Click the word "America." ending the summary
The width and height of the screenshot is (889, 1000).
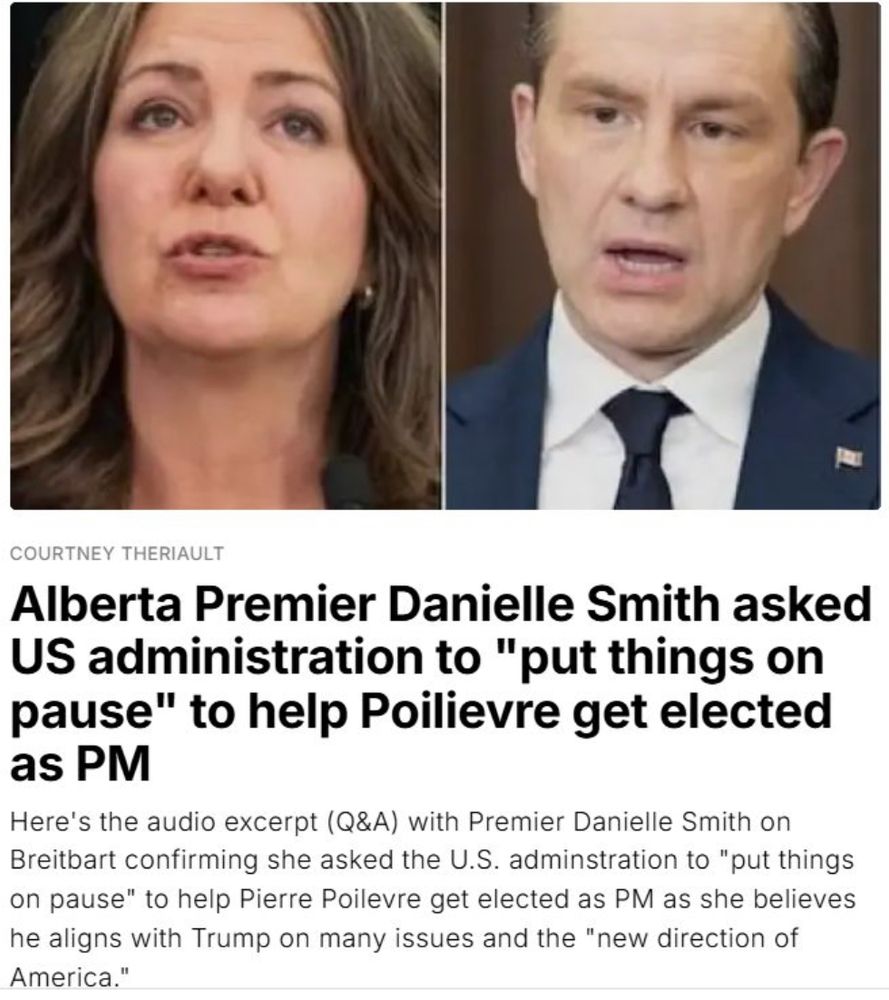click(71, 978)
